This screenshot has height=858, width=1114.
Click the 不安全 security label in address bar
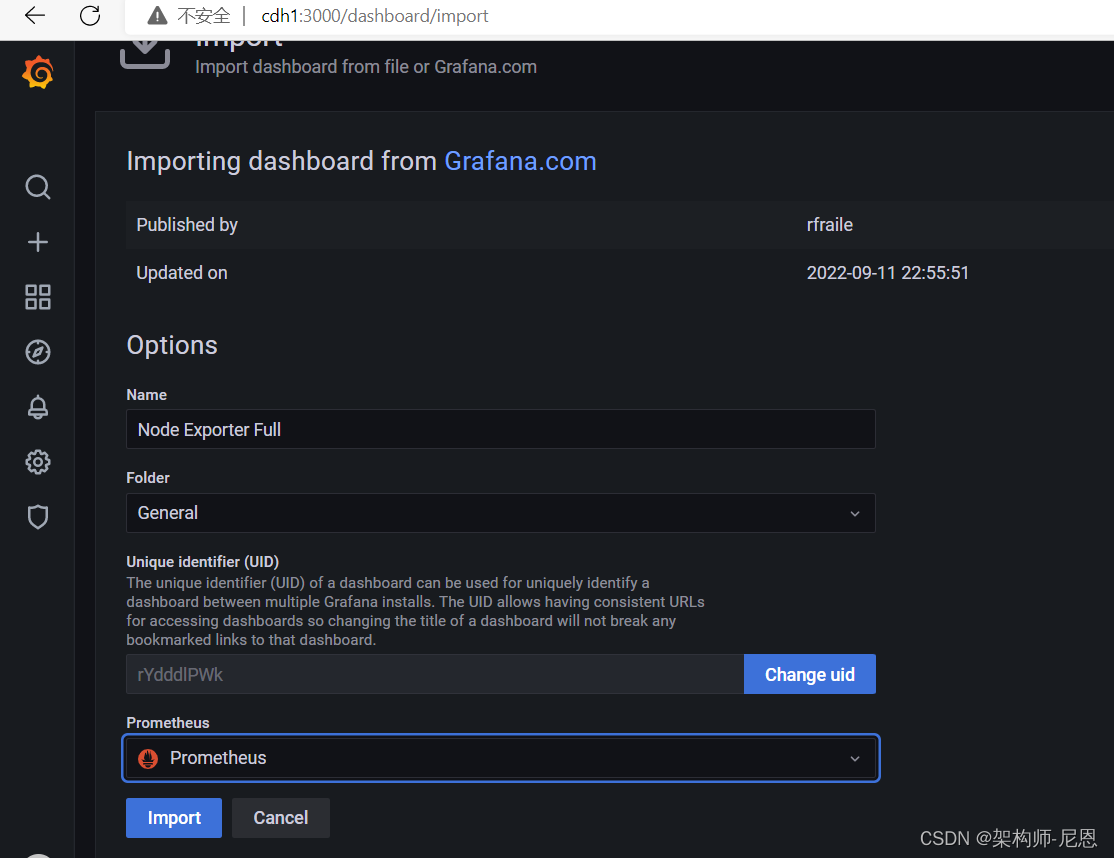[x=204, y=16]
